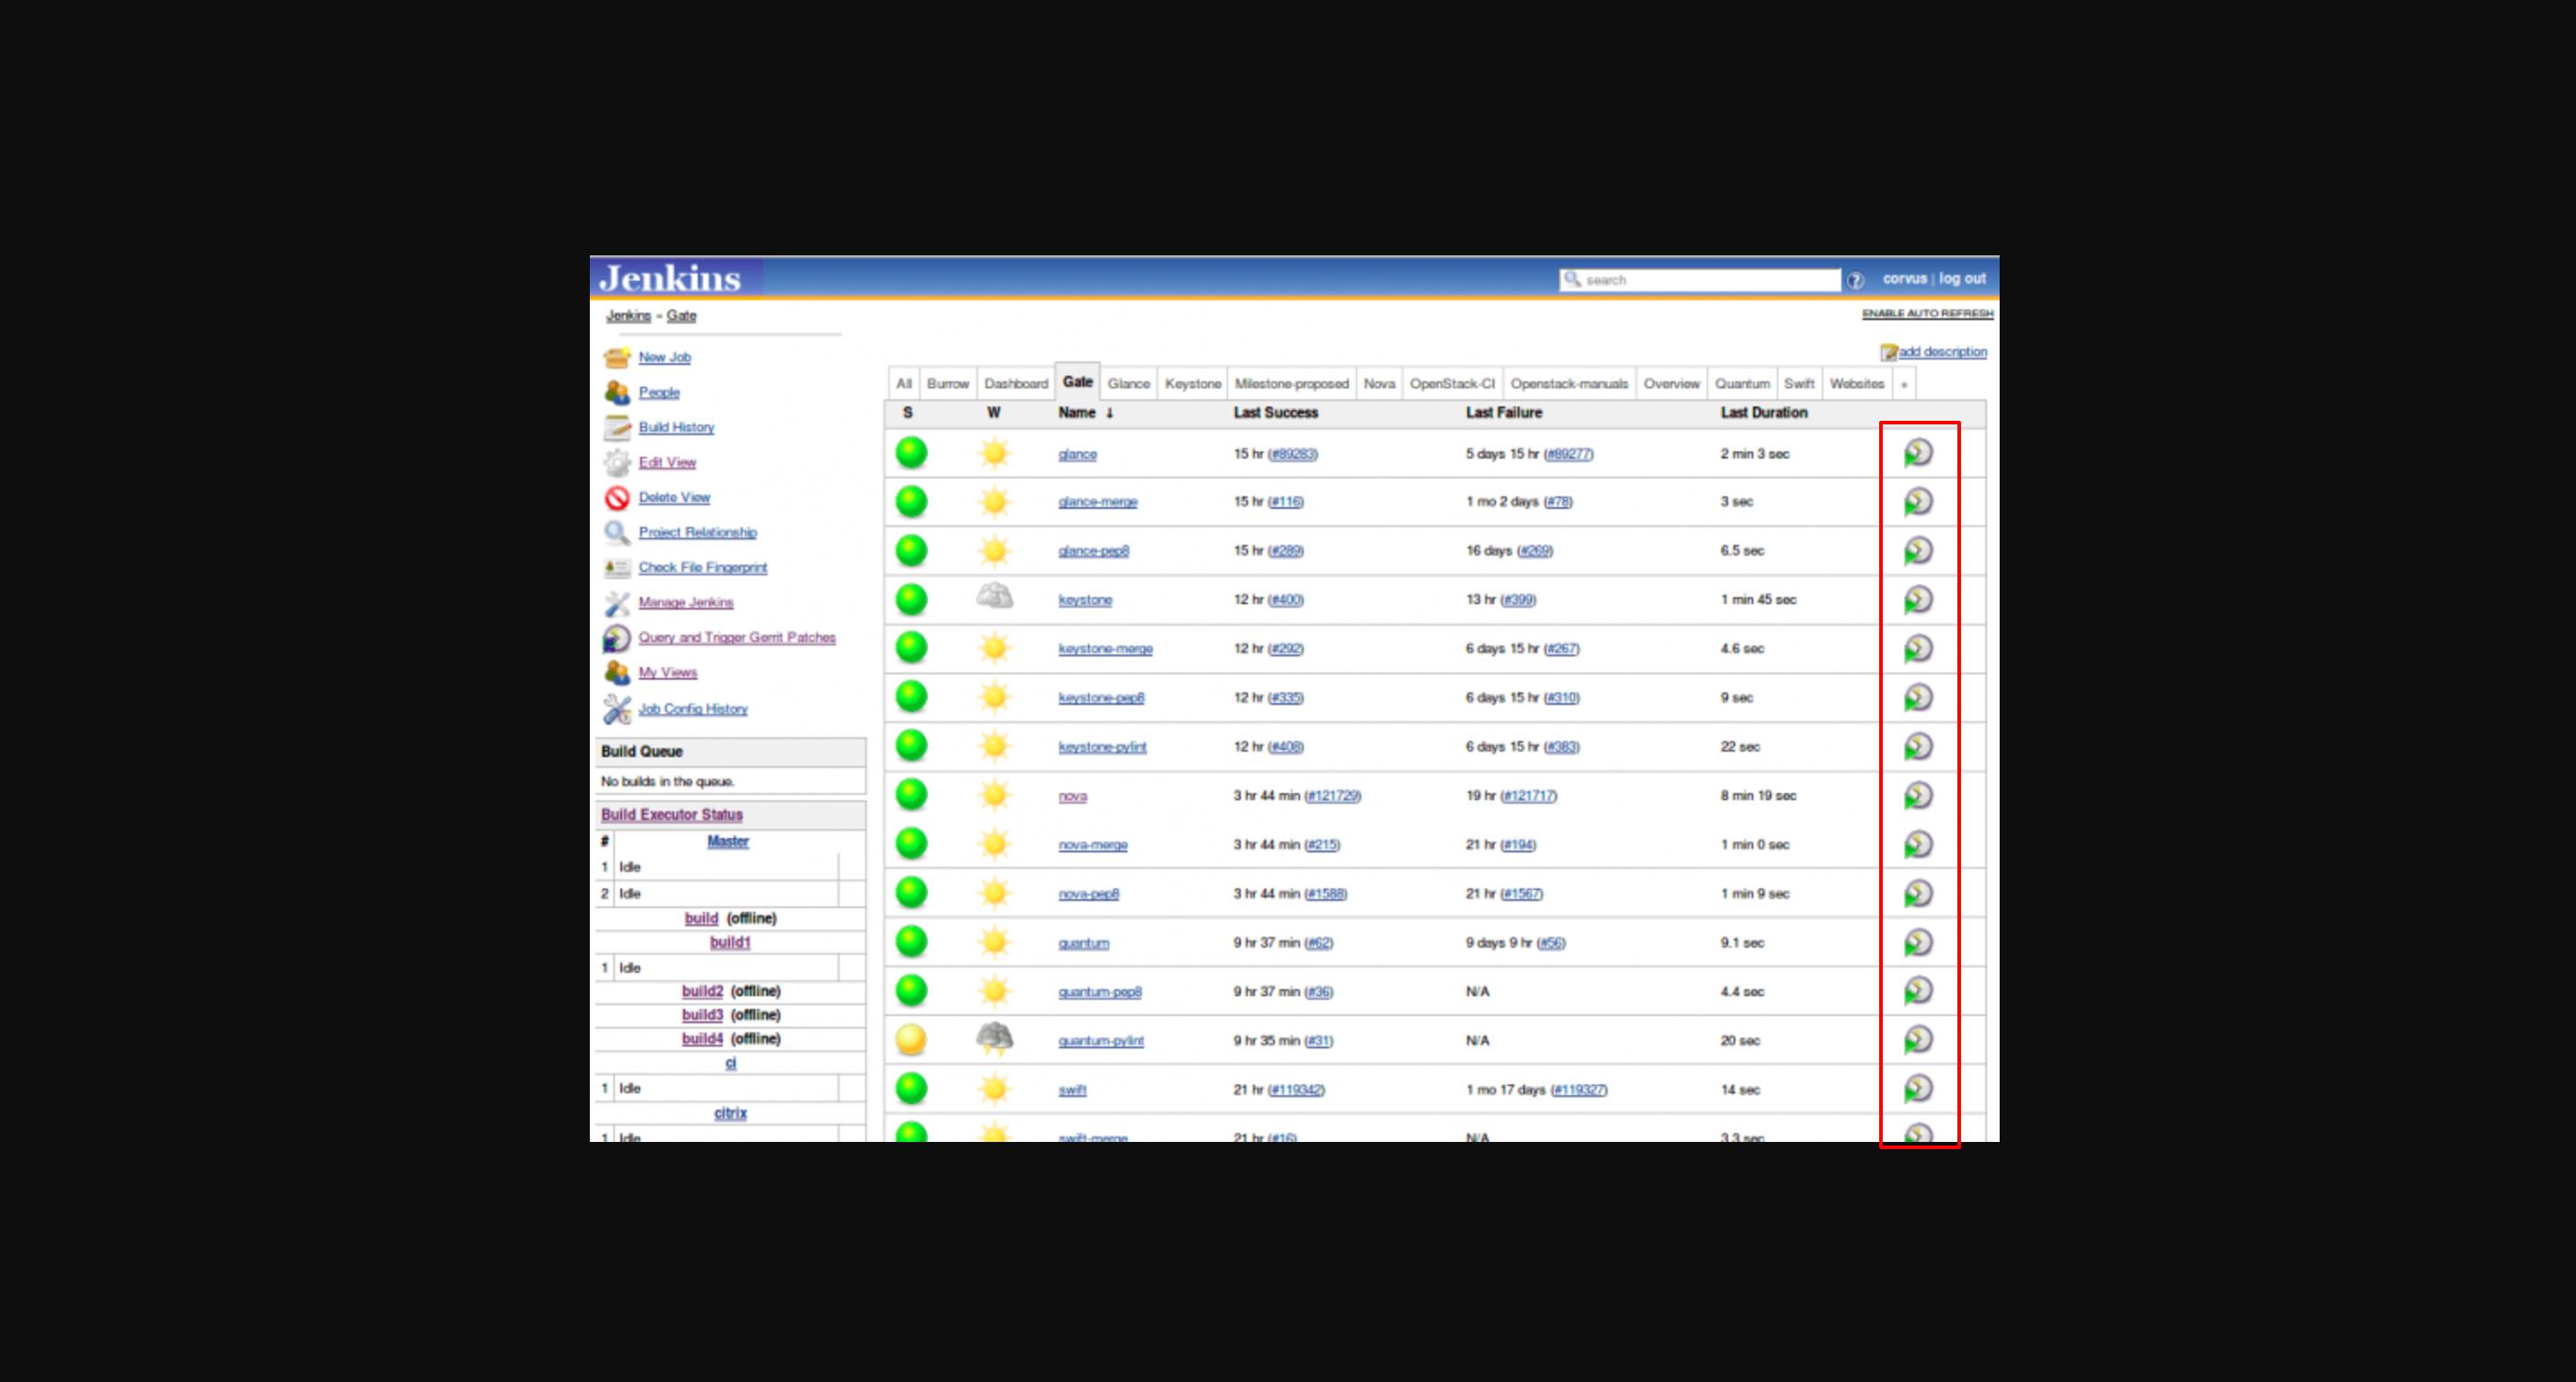
Task: Schedule a build for the glance job
Action: click(x=1917, y=453)
